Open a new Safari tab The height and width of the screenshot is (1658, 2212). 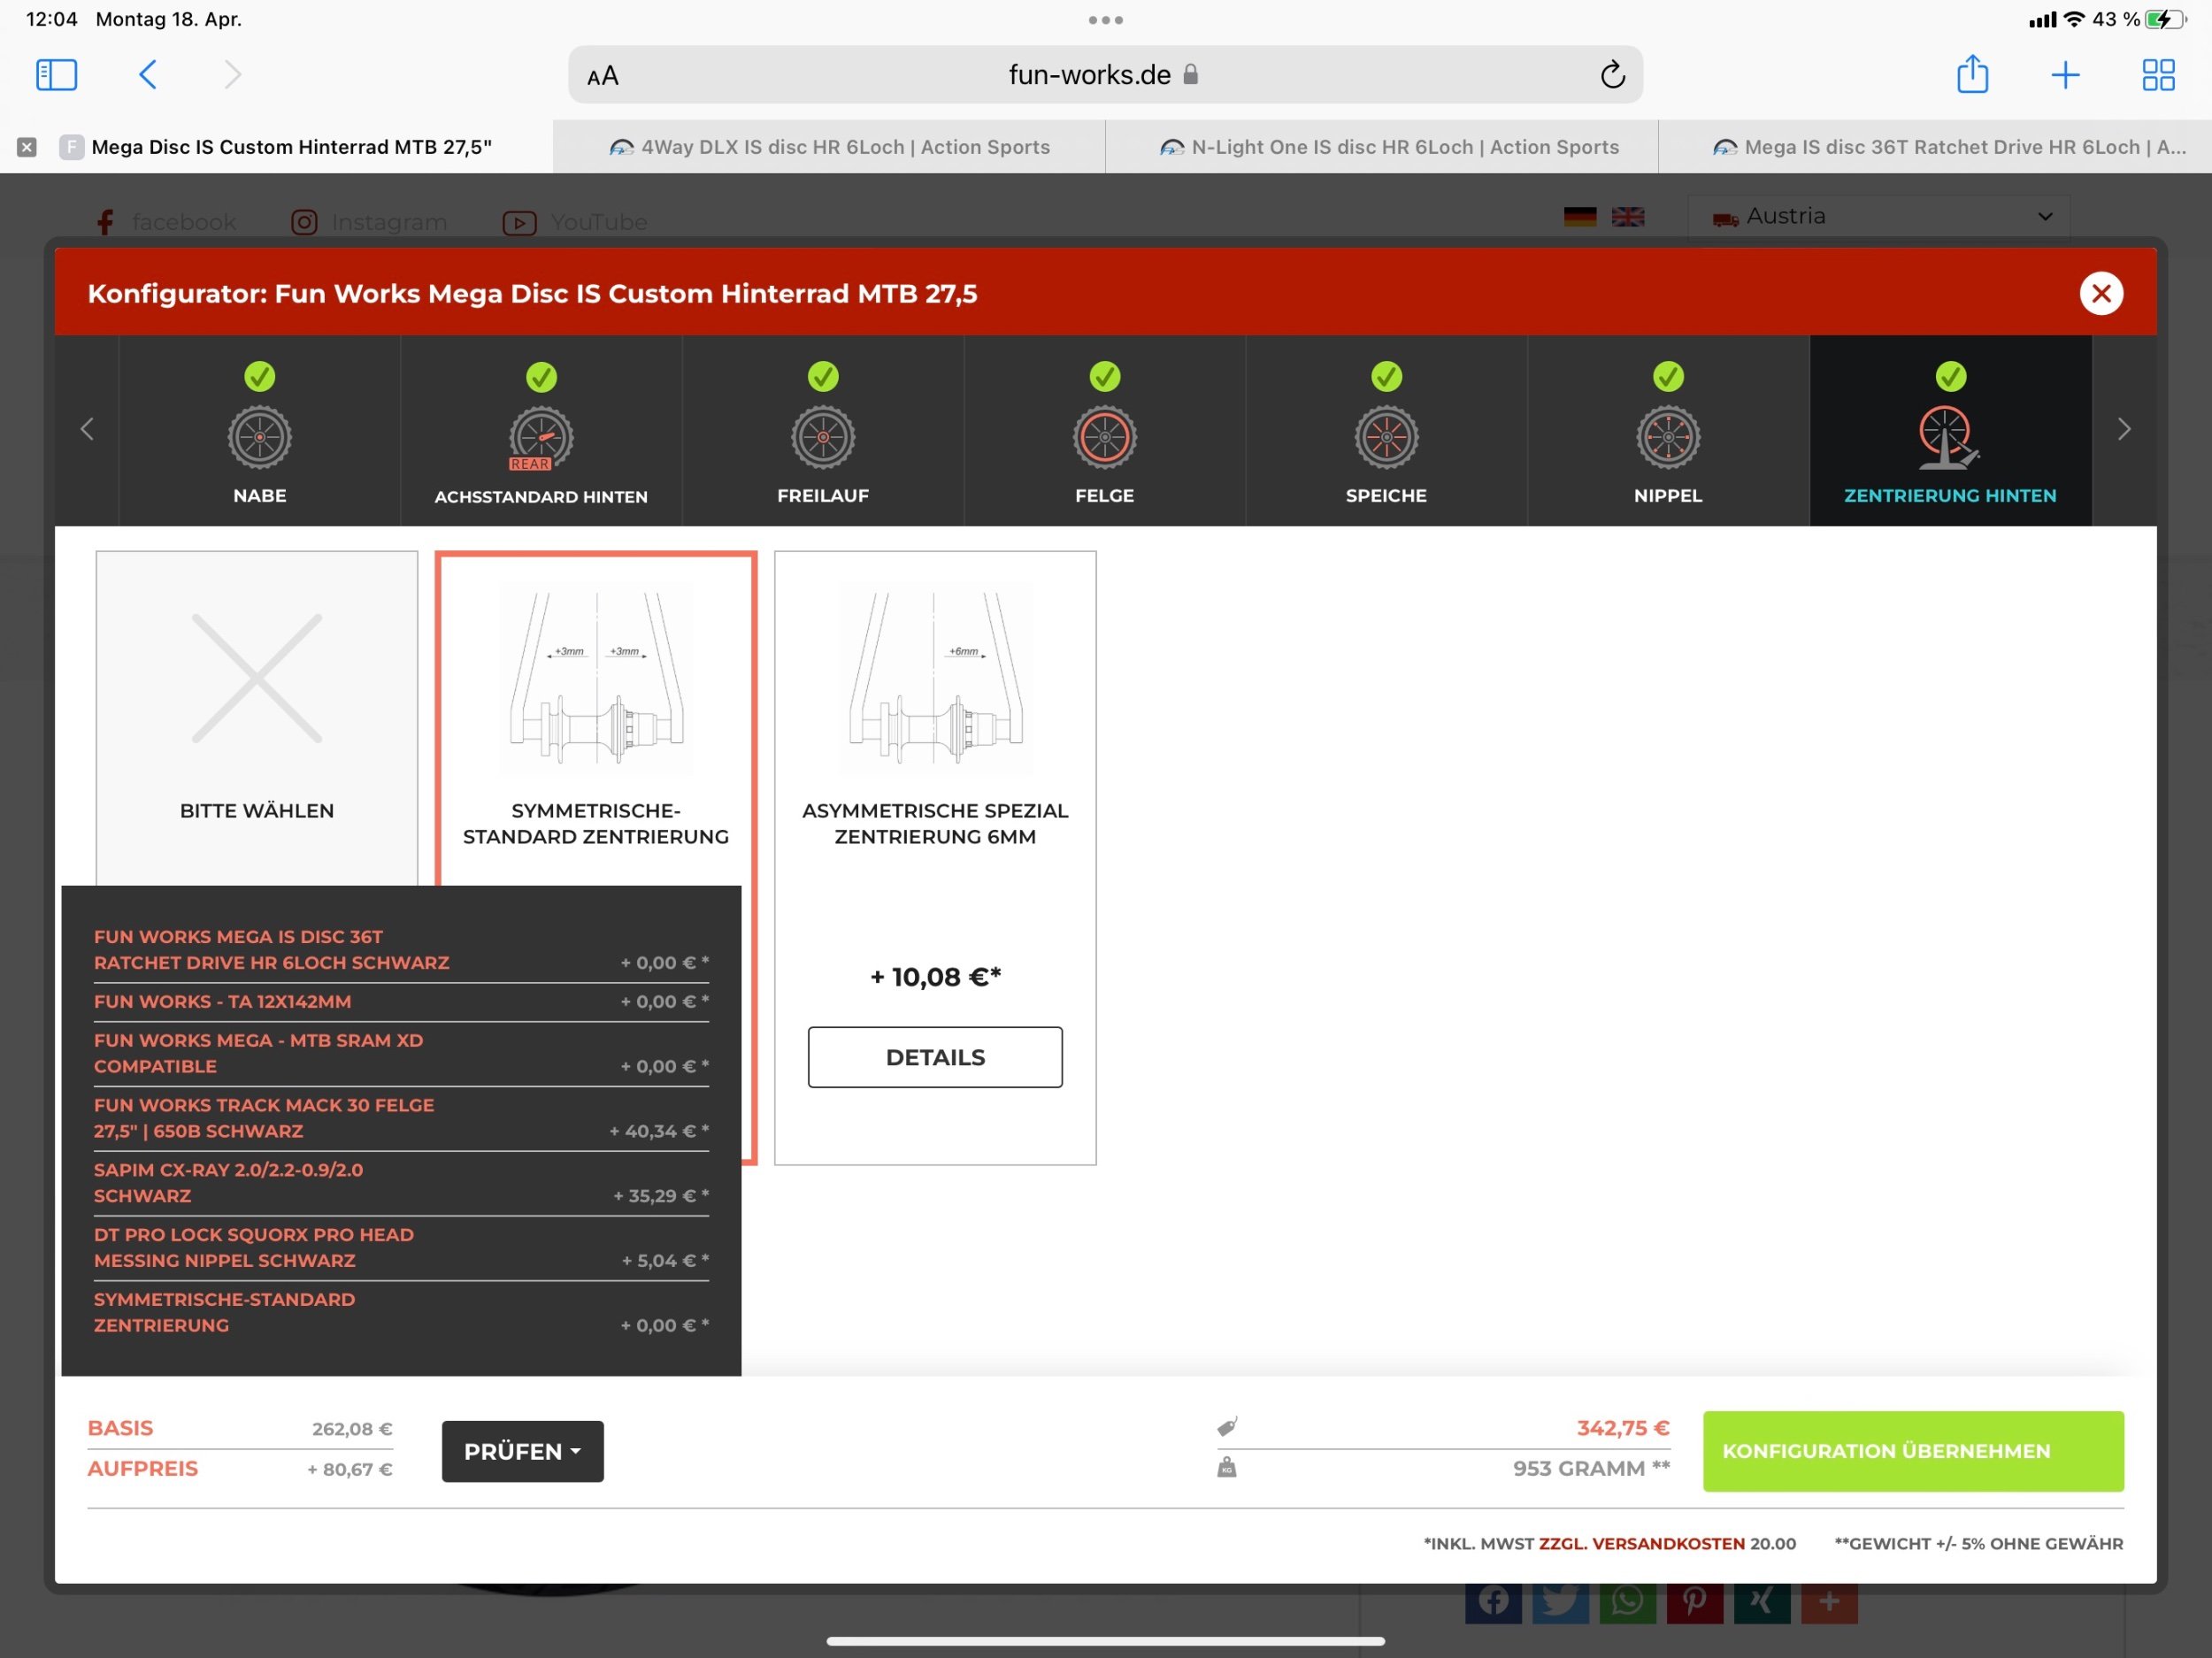(x=2065, y=75)
